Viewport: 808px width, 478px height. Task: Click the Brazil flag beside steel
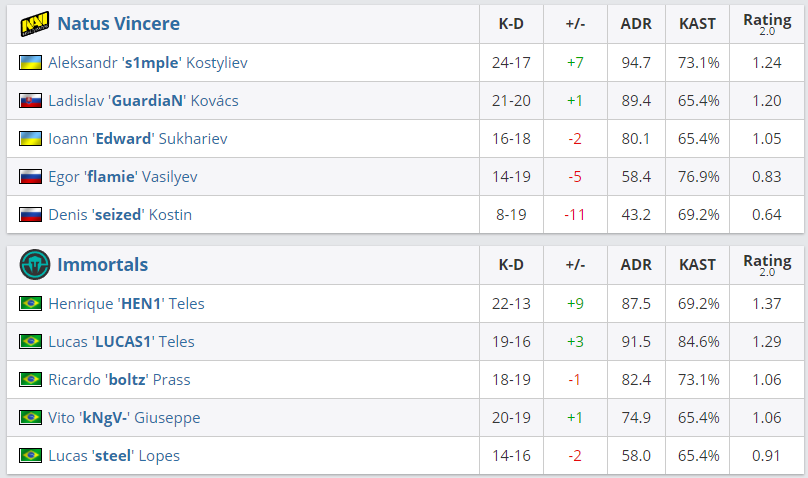pyautogui.click(x=31, y=456)
